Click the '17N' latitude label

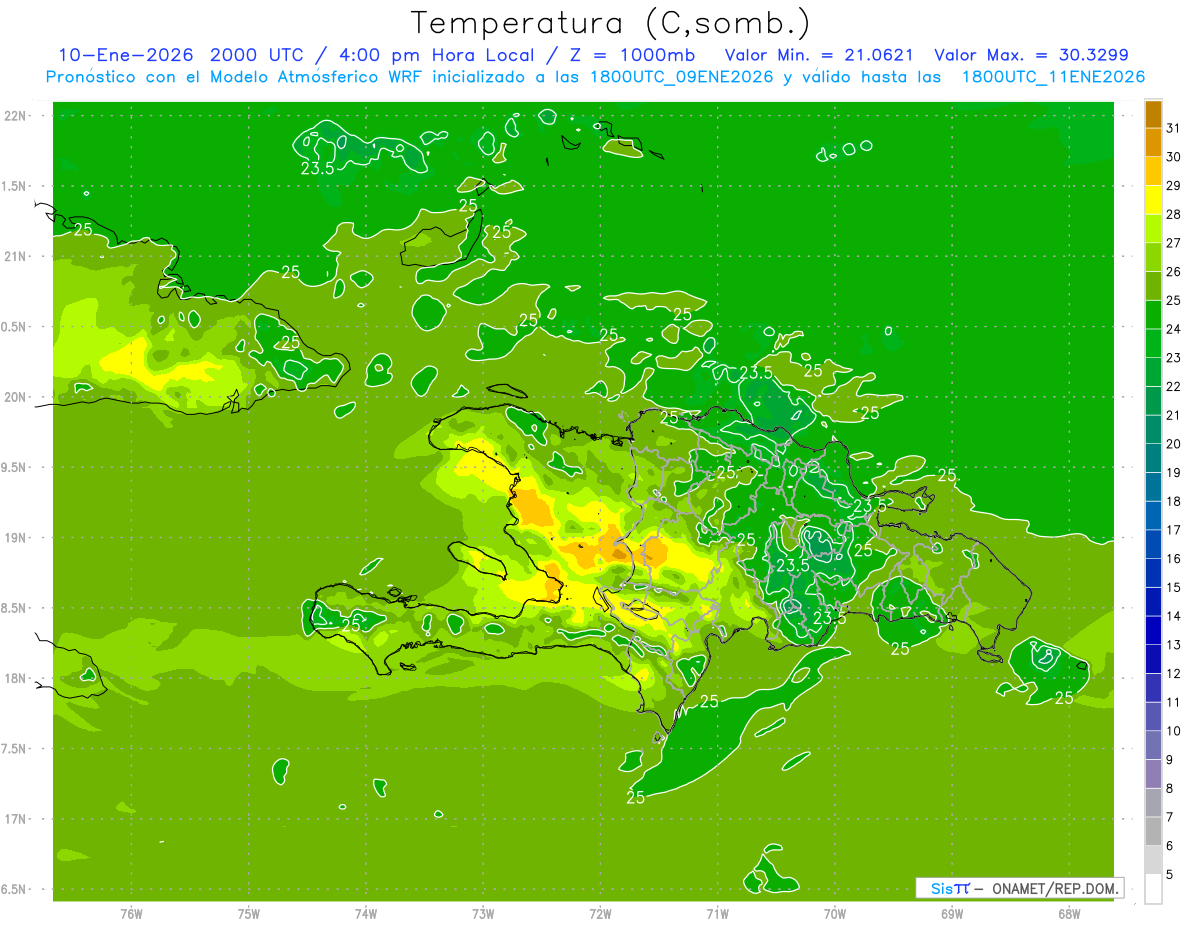click(16, 819)
